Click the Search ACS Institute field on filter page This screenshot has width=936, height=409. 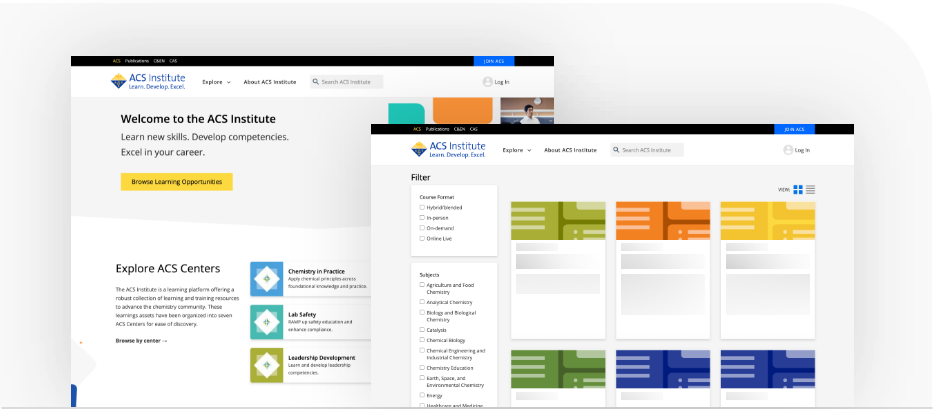click(x=651, y=150)
